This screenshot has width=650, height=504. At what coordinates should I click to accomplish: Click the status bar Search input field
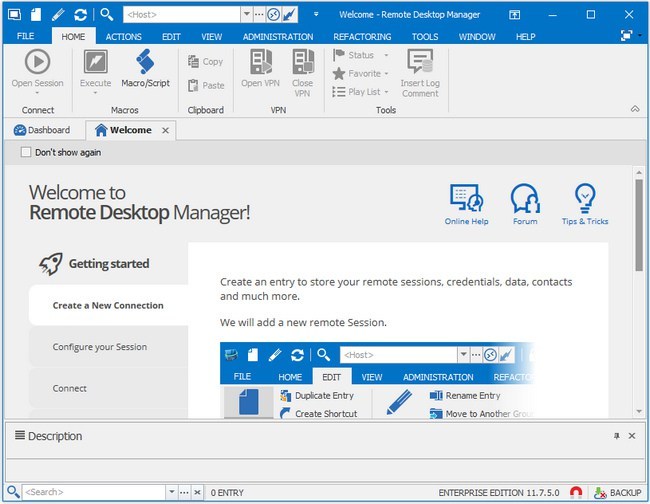coord(94,492)
